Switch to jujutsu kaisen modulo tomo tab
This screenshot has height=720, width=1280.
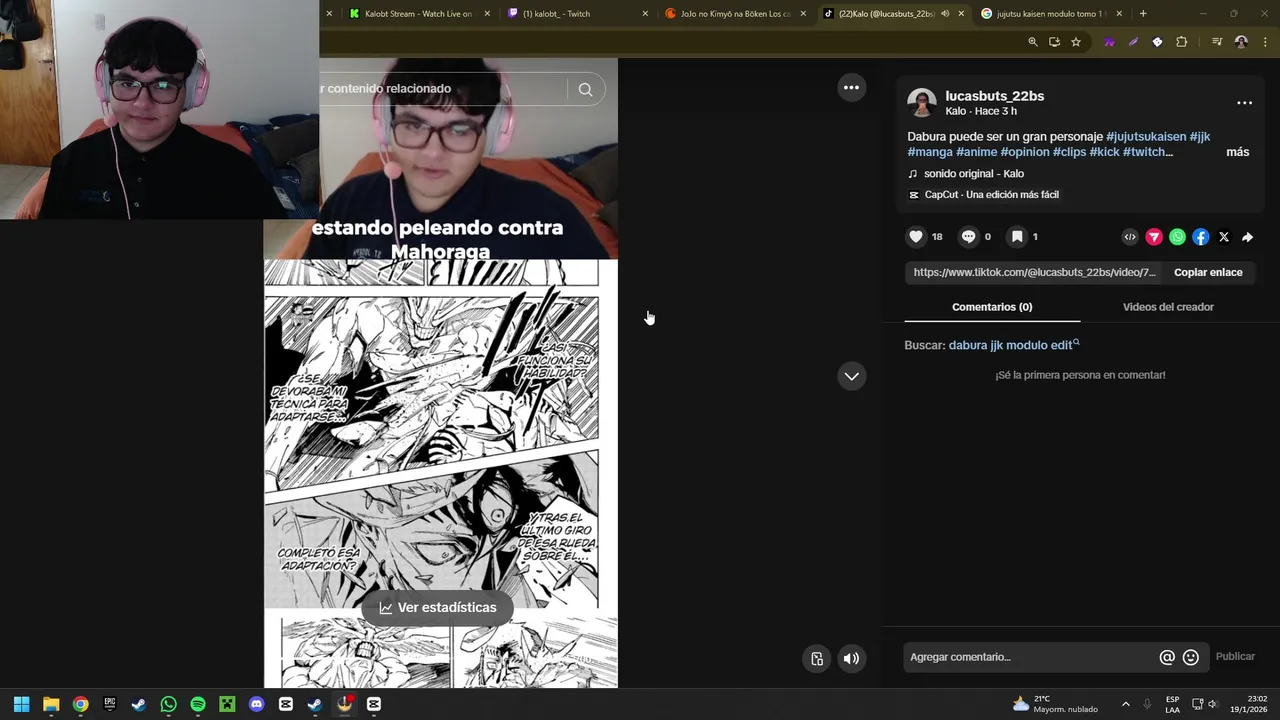click(x=1048, y=14)
